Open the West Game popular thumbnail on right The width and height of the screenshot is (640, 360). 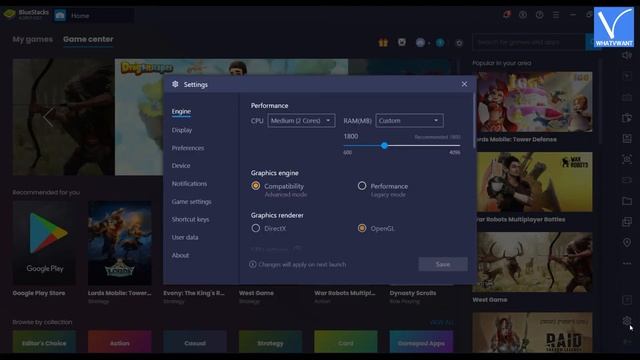tap(532, 262)
